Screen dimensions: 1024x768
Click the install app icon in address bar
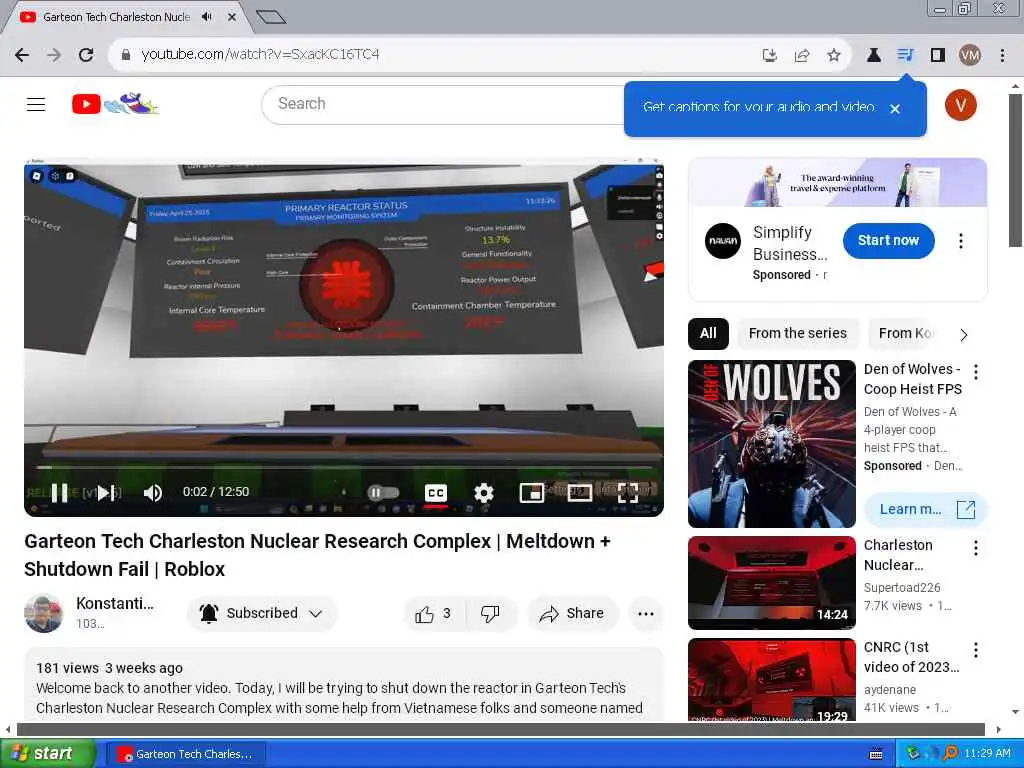(x=770, y=56)
